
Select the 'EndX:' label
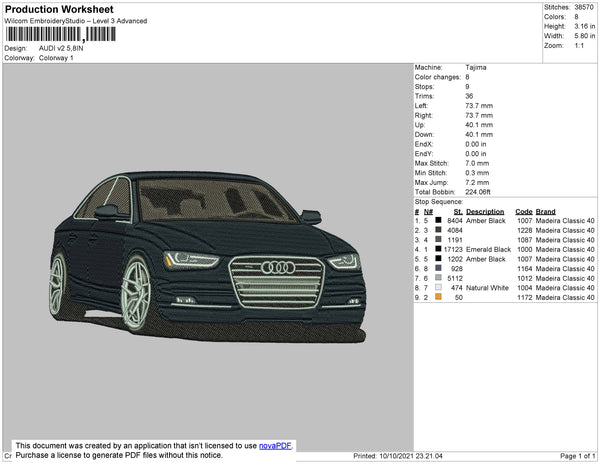pos(424,144)
